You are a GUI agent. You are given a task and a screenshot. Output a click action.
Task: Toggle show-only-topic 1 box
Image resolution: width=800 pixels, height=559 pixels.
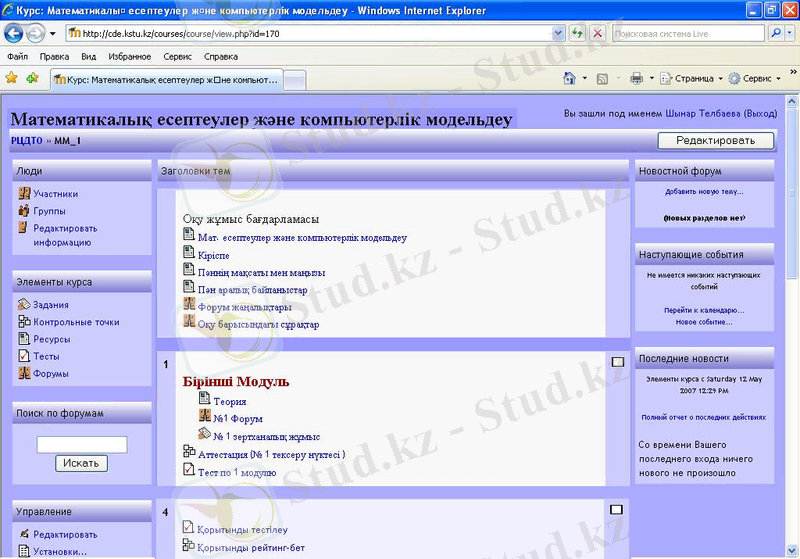click(x=617, y=362)
